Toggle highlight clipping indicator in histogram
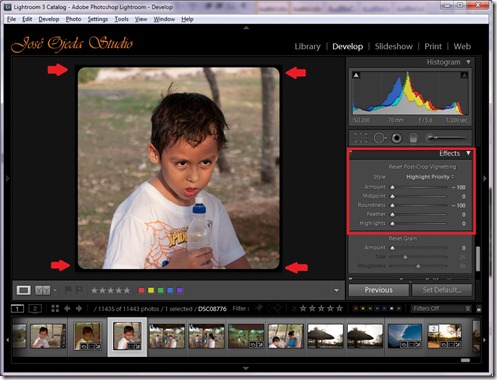The image size is (497, 380). (x=464, y=75)
